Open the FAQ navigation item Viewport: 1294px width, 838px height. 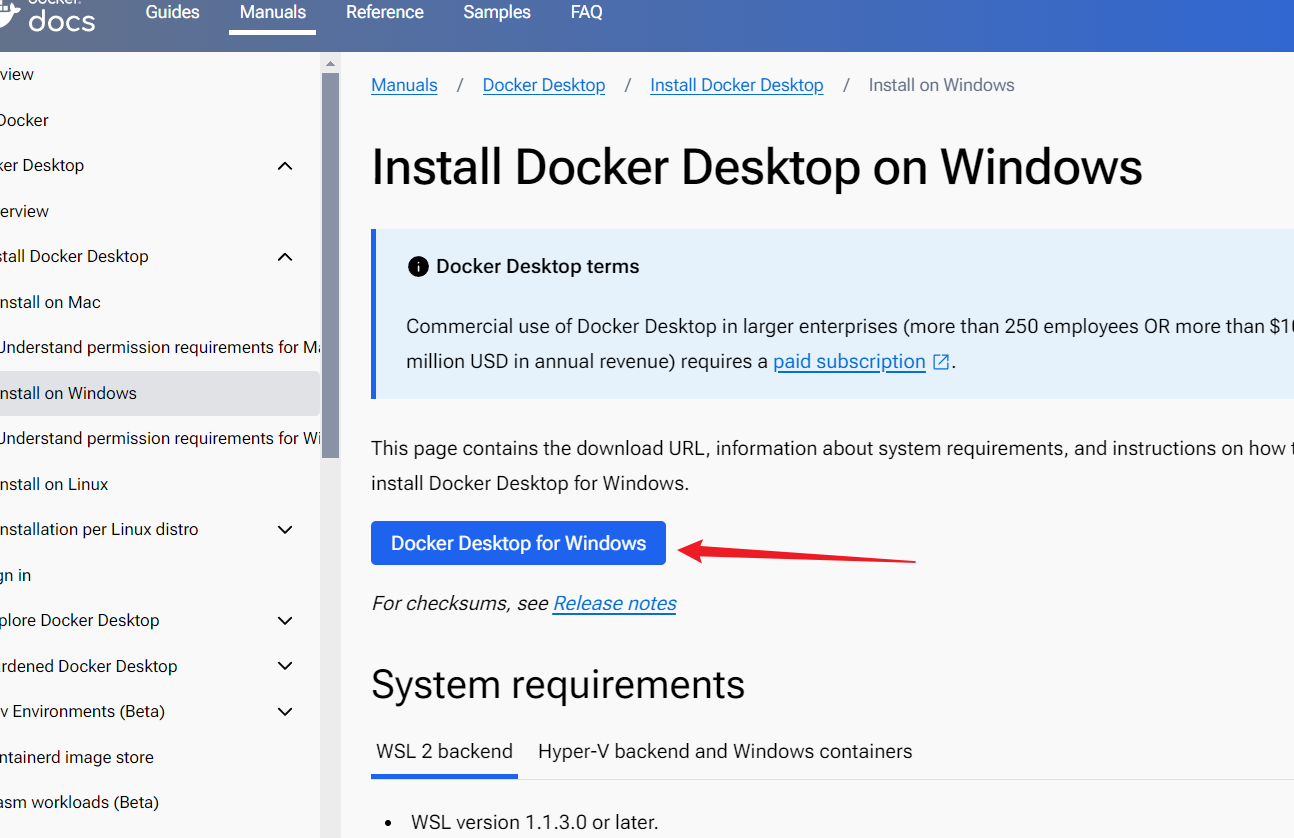point(587,13)
